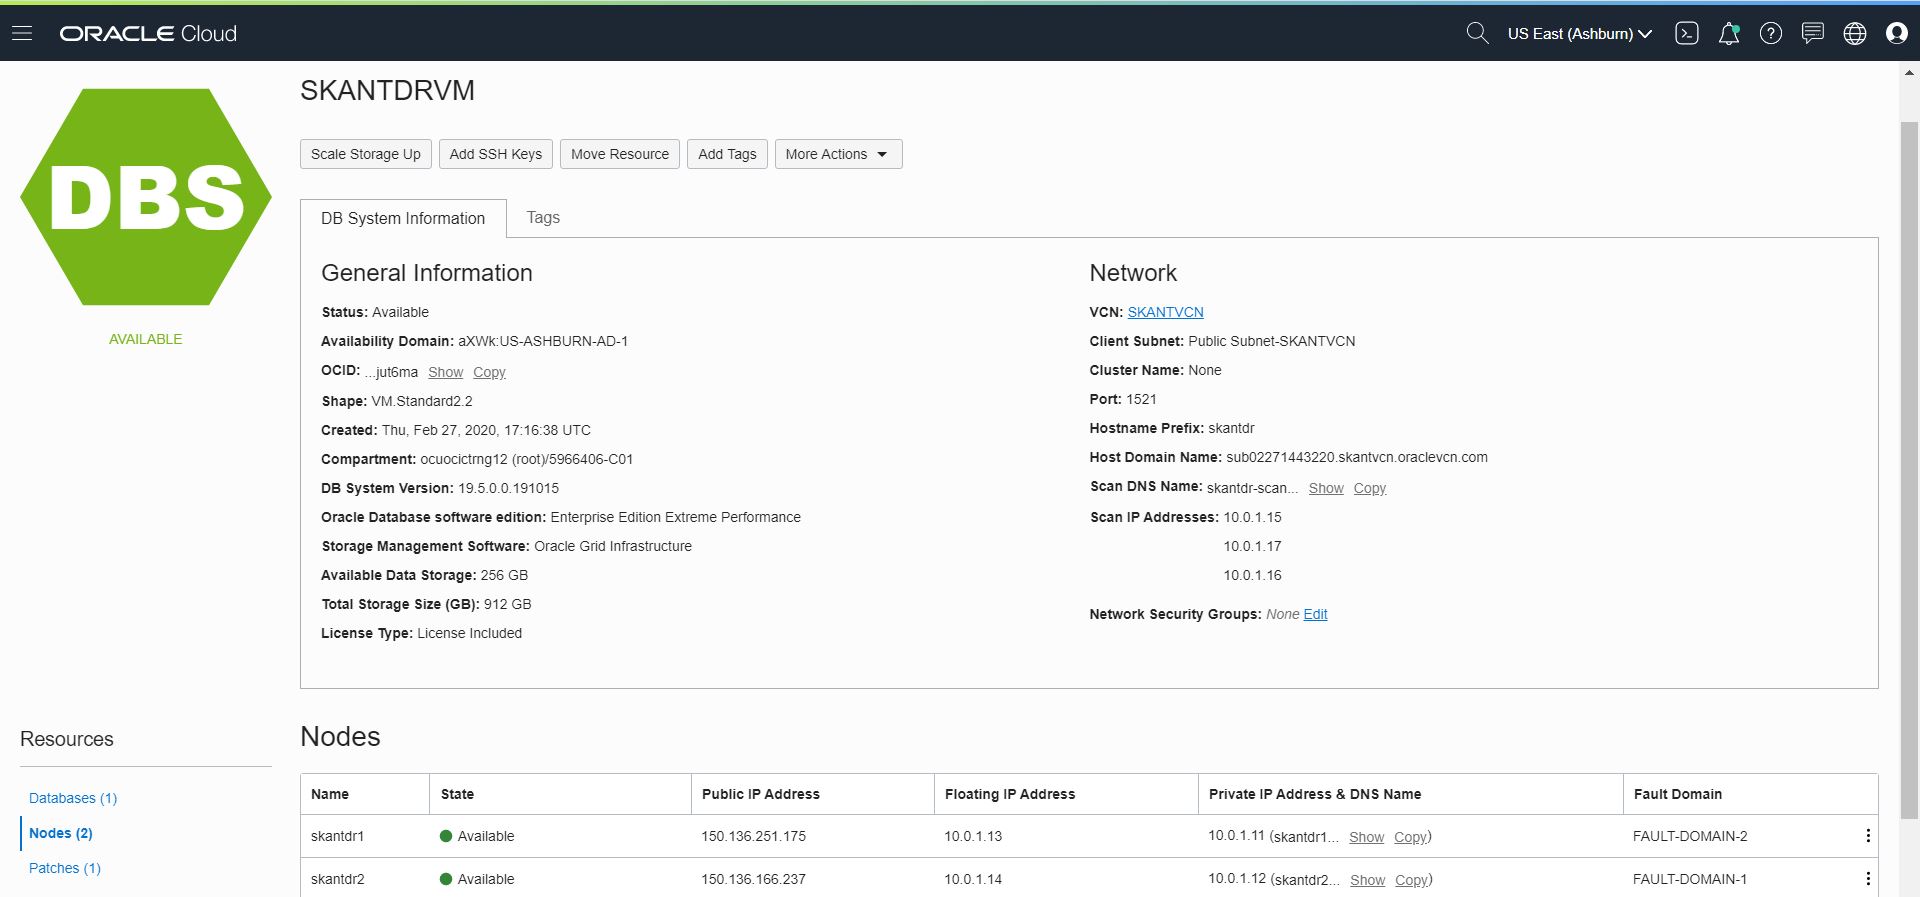Select the skantdr2 node name cell

tap(337, 879)
